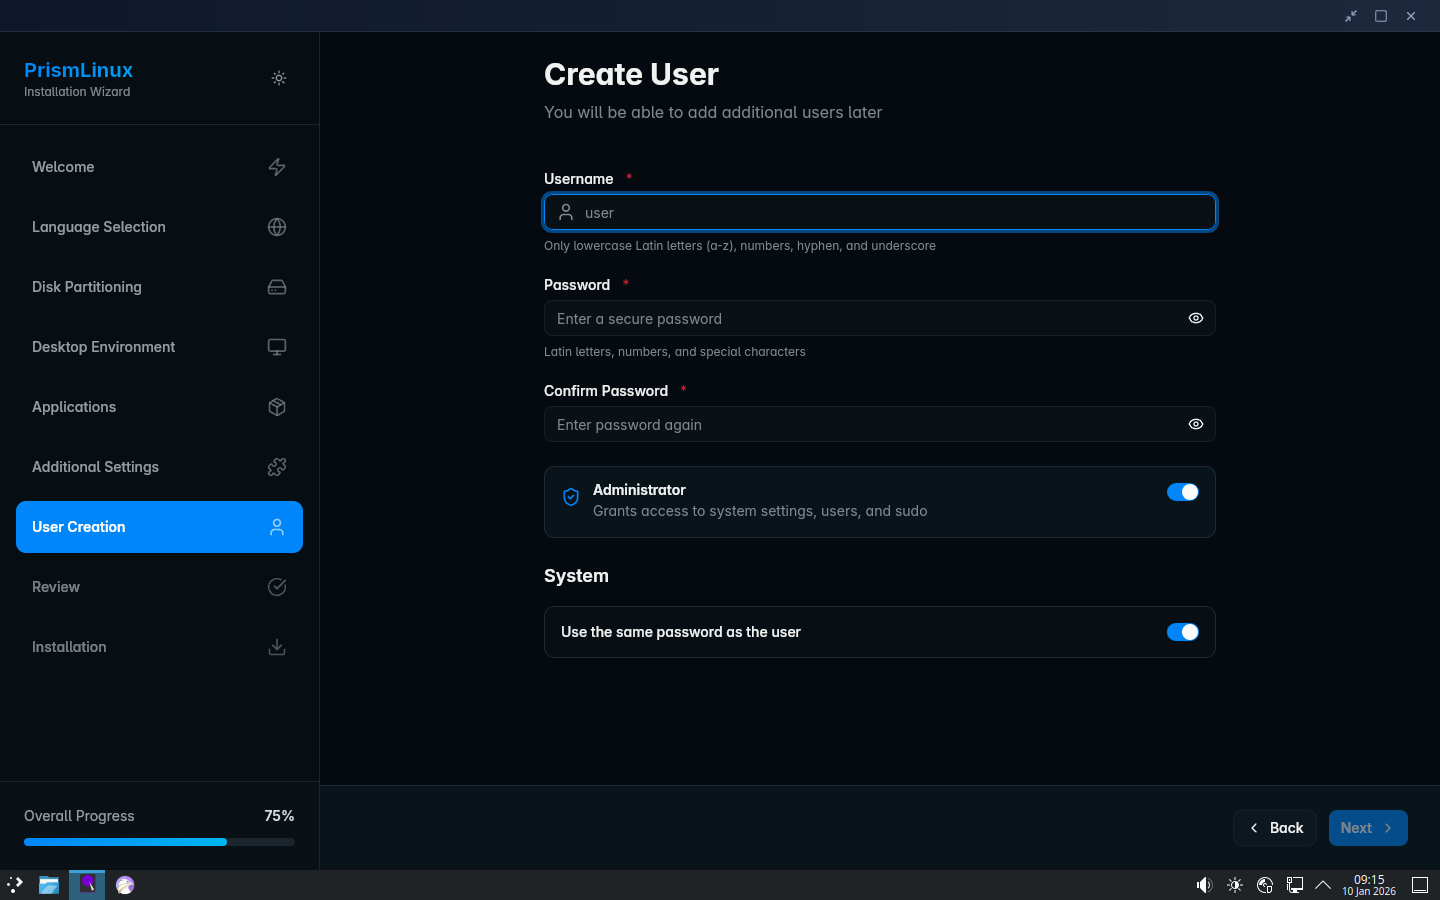This screenshot has height=900, width=1440.
Task: Expand hidden system tray icons arrow
Action: 1323,885
